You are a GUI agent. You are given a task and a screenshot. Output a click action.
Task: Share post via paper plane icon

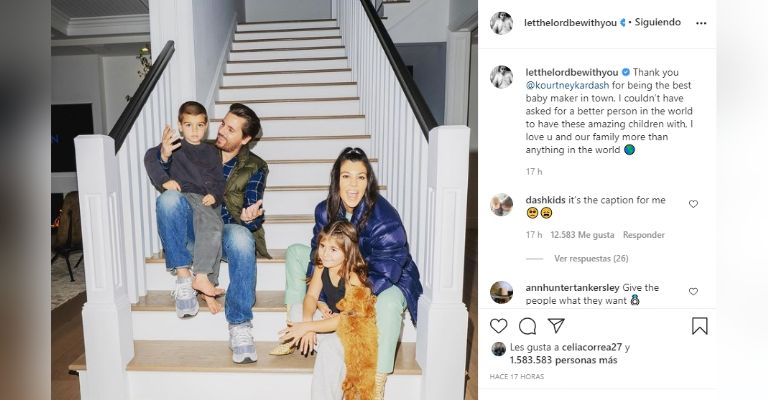(x=556, y=325)
